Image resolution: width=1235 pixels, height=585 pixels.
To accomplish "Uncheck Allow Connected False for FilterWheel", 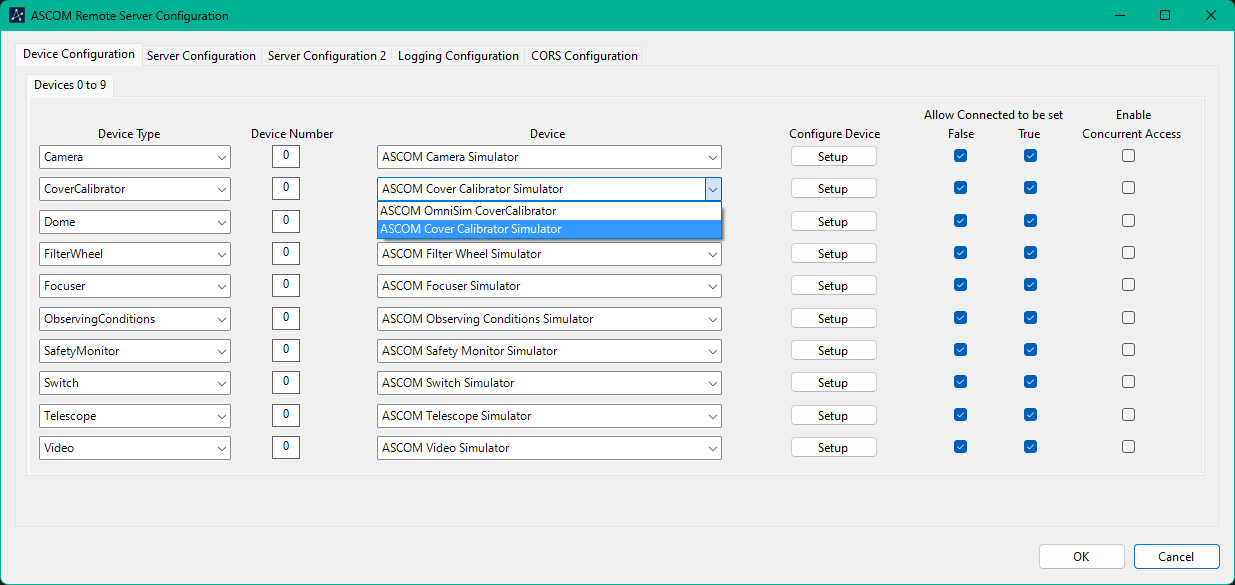I will [x=960, y=253].
